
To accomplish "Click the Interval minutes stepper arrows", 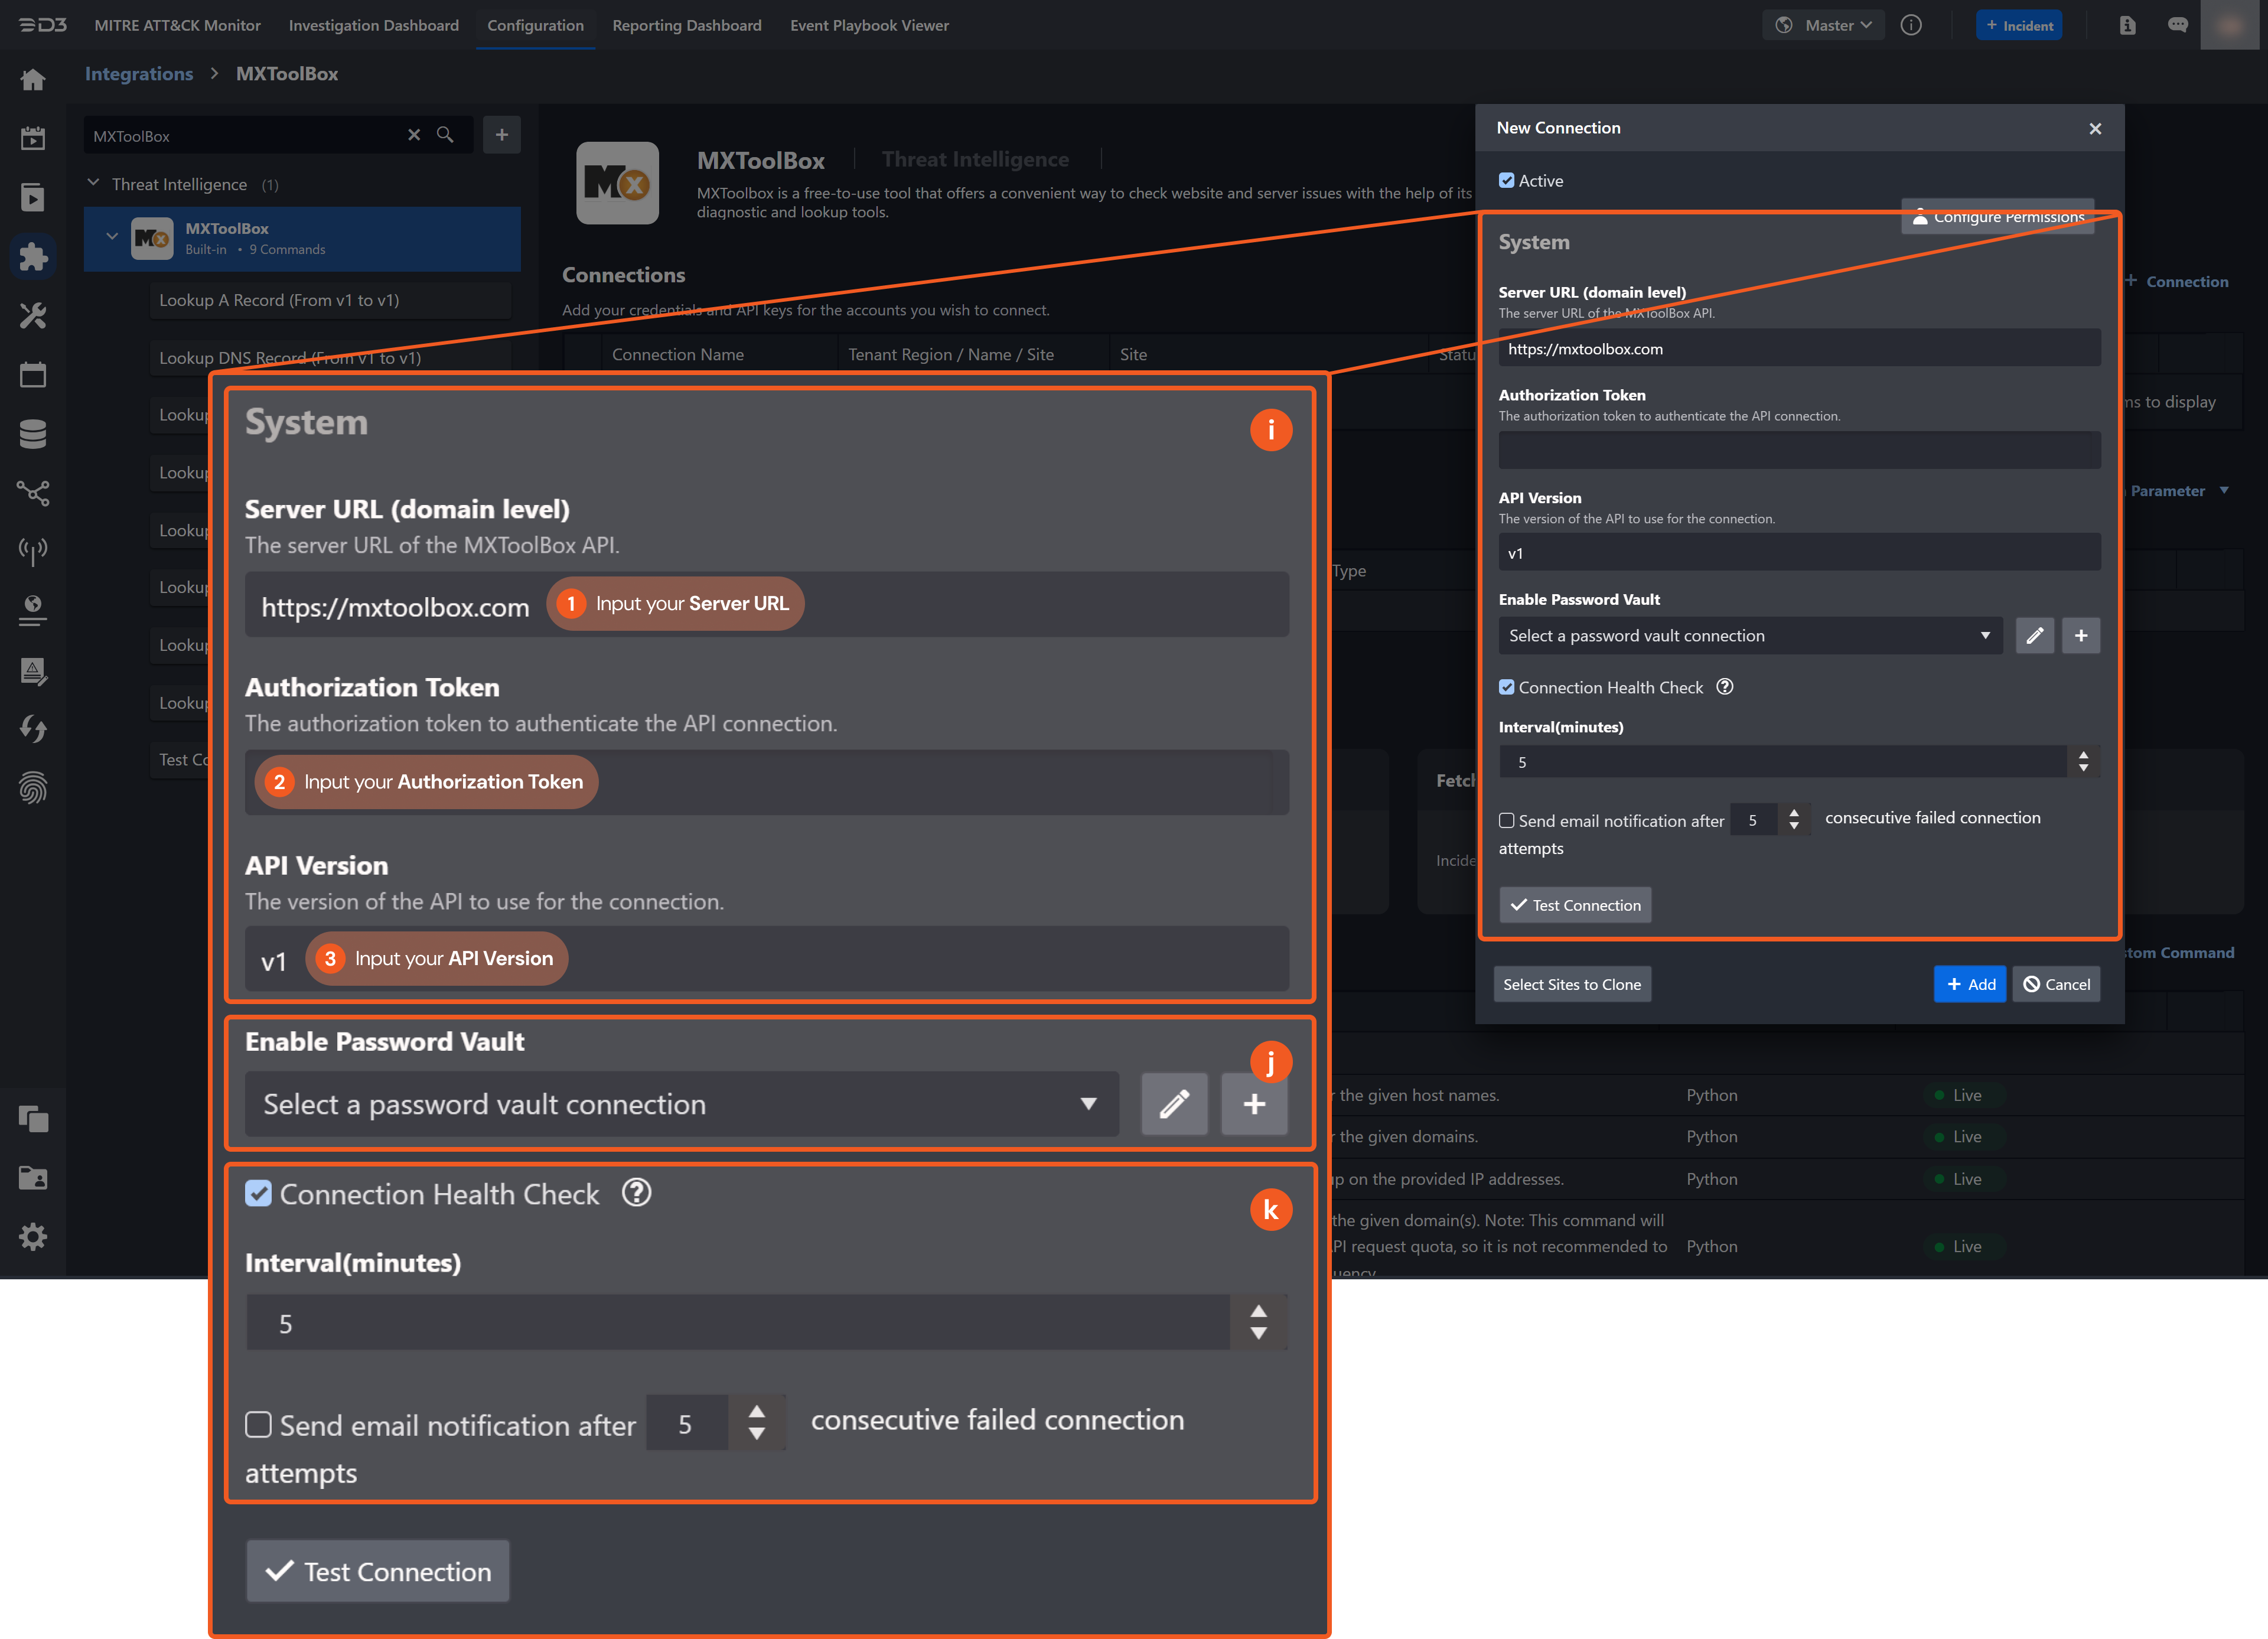I will tap(2083, 762).
